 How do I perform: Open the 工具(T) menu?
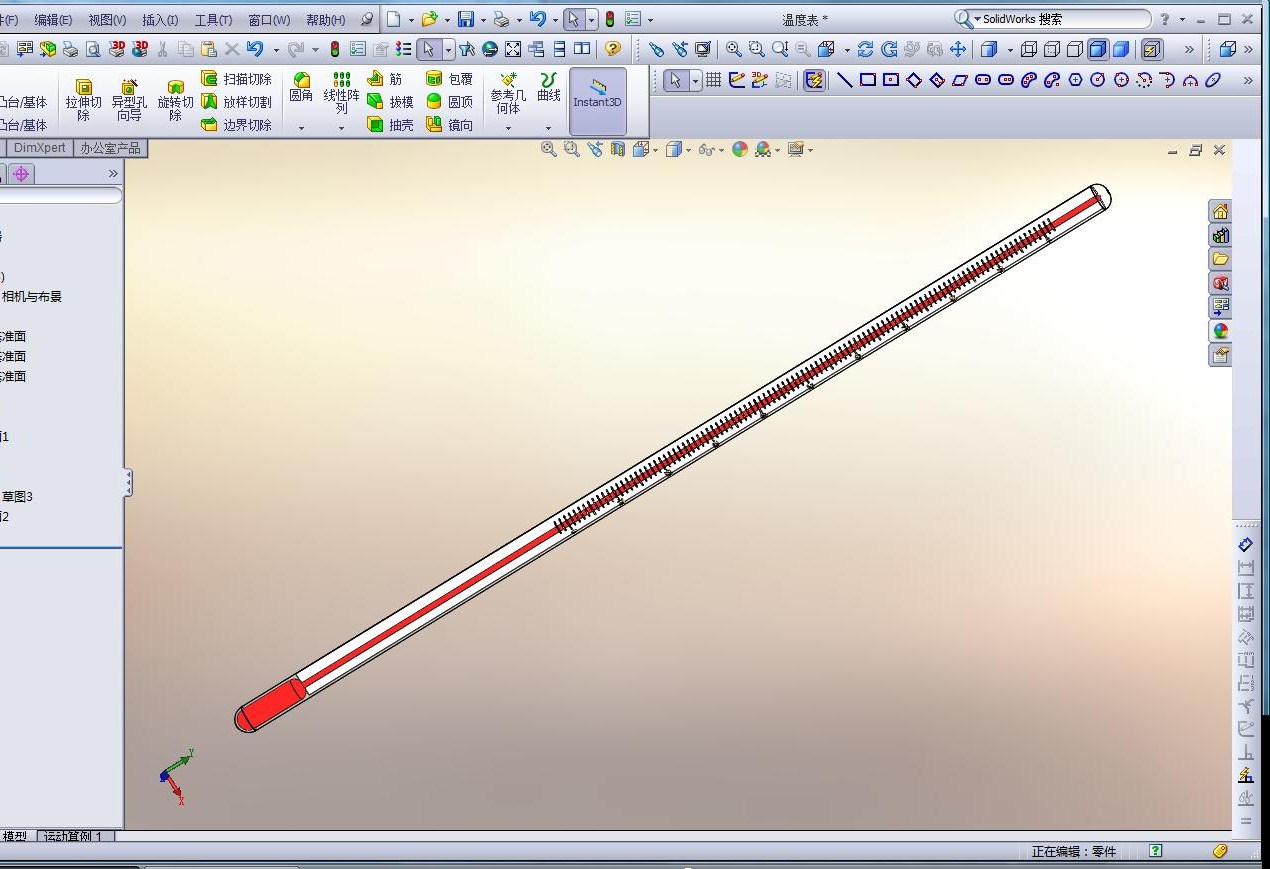(x=213, y=20)
